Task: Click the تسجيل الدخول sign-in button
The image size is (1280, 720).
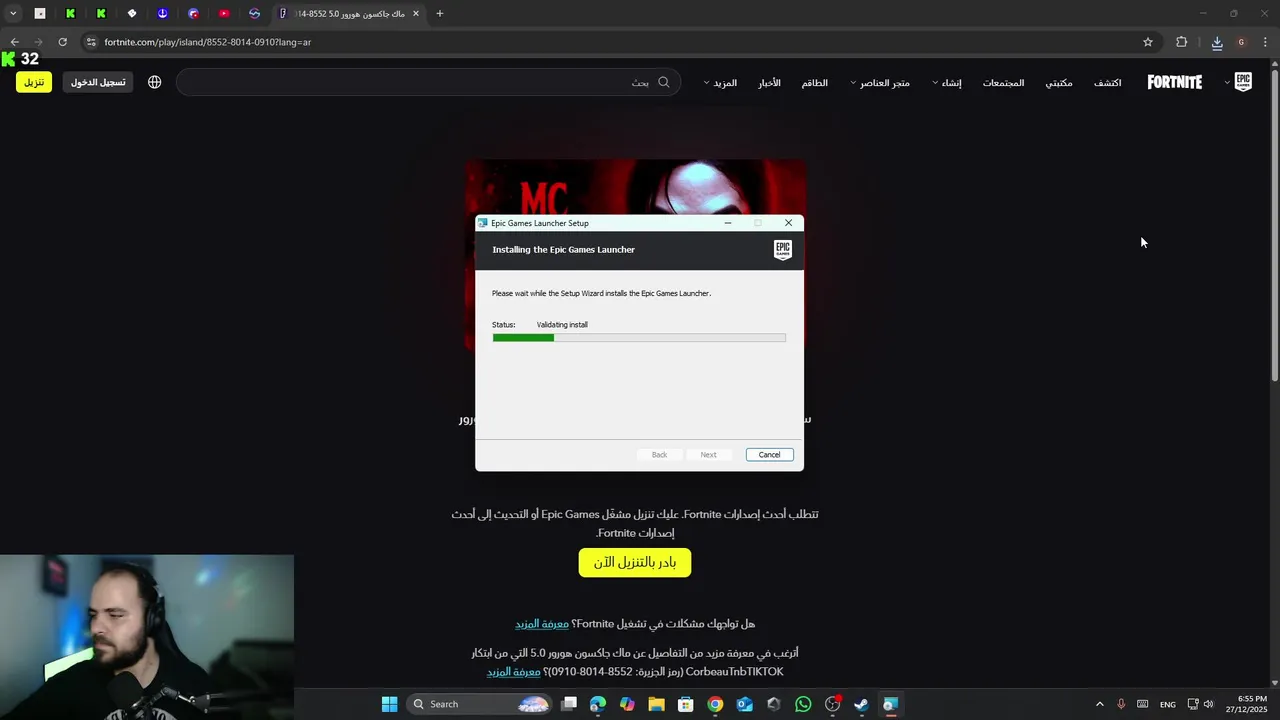Action: pos(98,82)
